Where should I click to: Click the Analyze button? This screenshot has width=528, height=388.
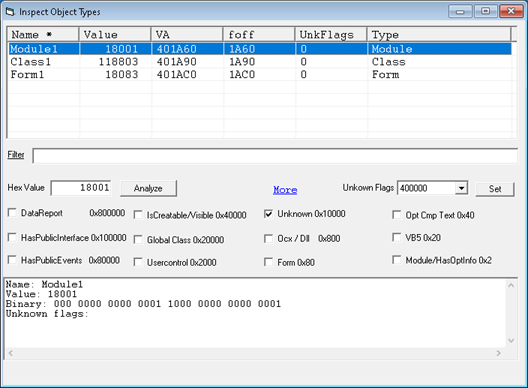pyautogui.click(x=148, y=188)
